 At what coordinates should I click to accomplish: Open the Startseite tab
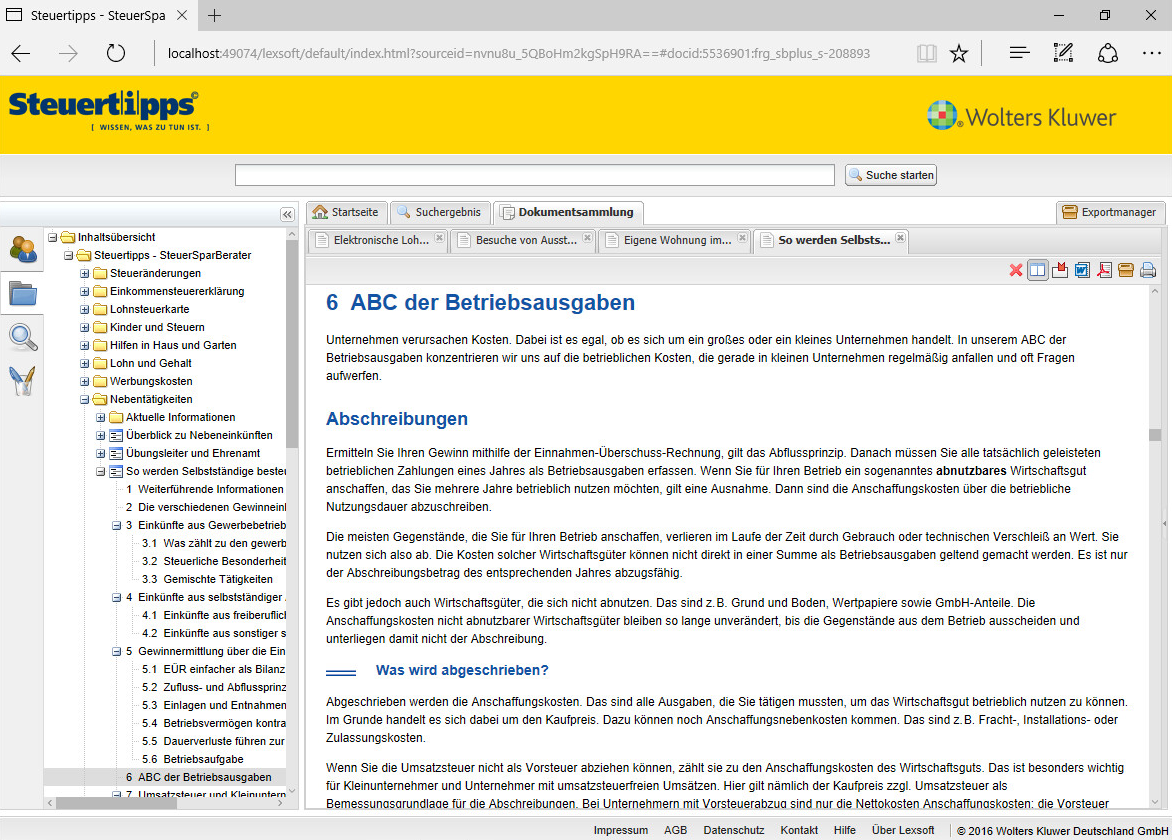tap(345, 212)
